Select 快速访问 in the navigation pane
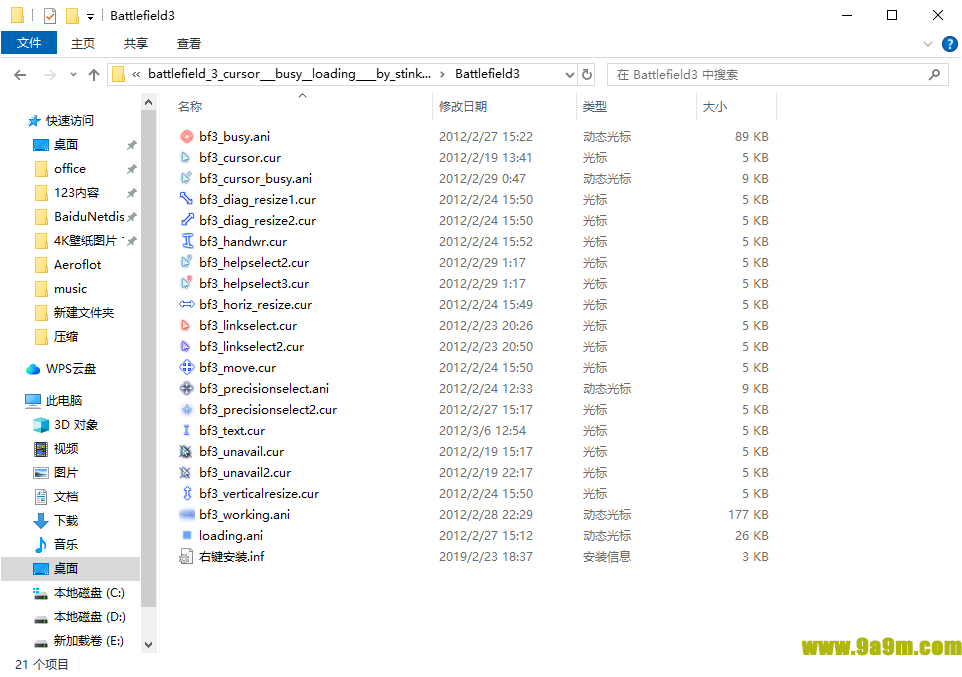Screen dimensions: 962x677 [x=69, y=120]
